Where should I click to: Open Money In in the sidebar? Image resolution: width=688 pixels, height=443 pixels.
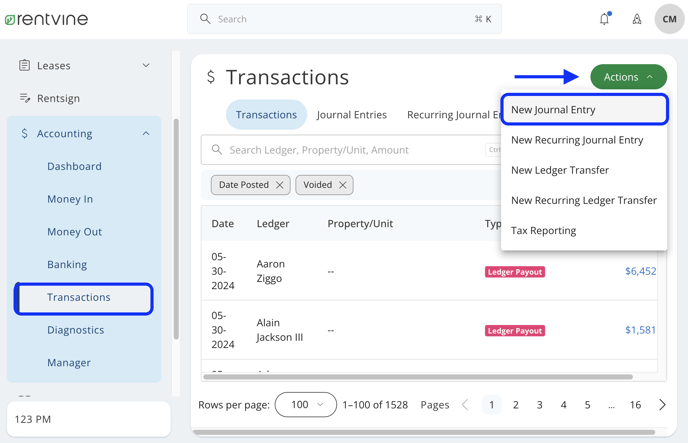click(70, 199)
